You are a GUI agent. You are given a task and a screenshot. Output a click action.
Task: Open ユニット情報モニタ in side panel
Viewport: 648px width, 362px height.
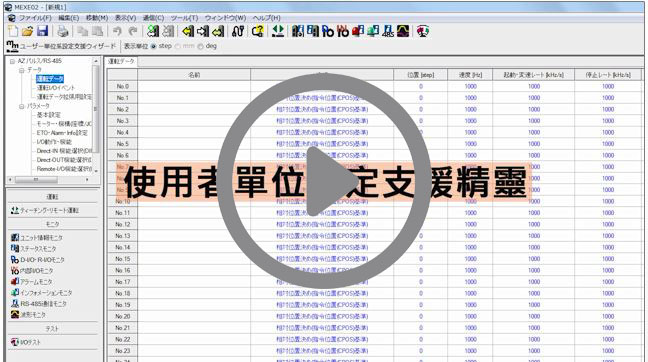pyautogui.click(x=37, y=238)
